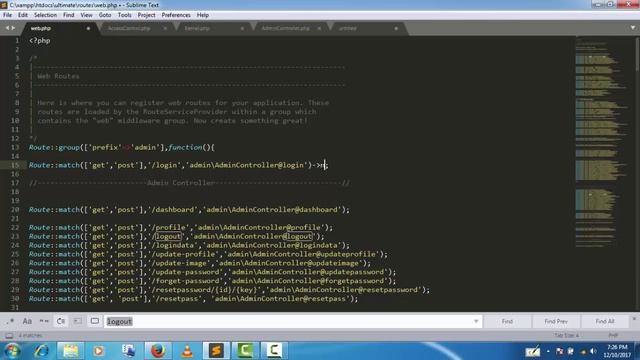
Task: Show hidden tray icons arrow
Action: (548, 351)
